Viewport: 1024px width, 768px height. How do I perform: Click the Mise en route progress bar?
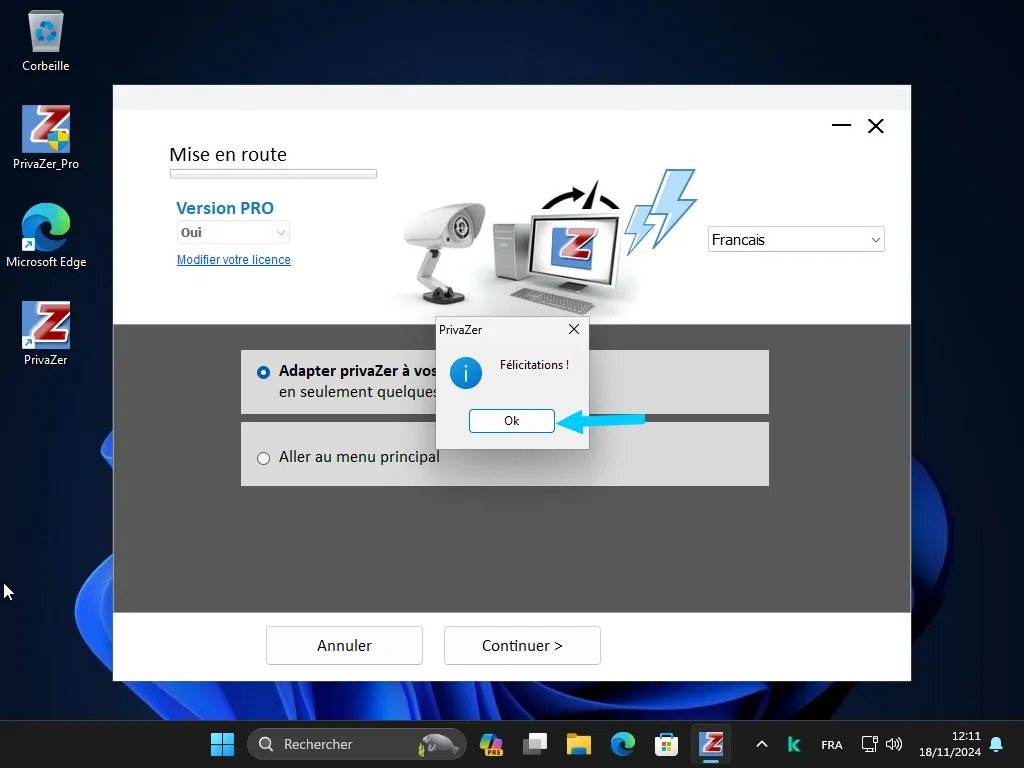273,174
